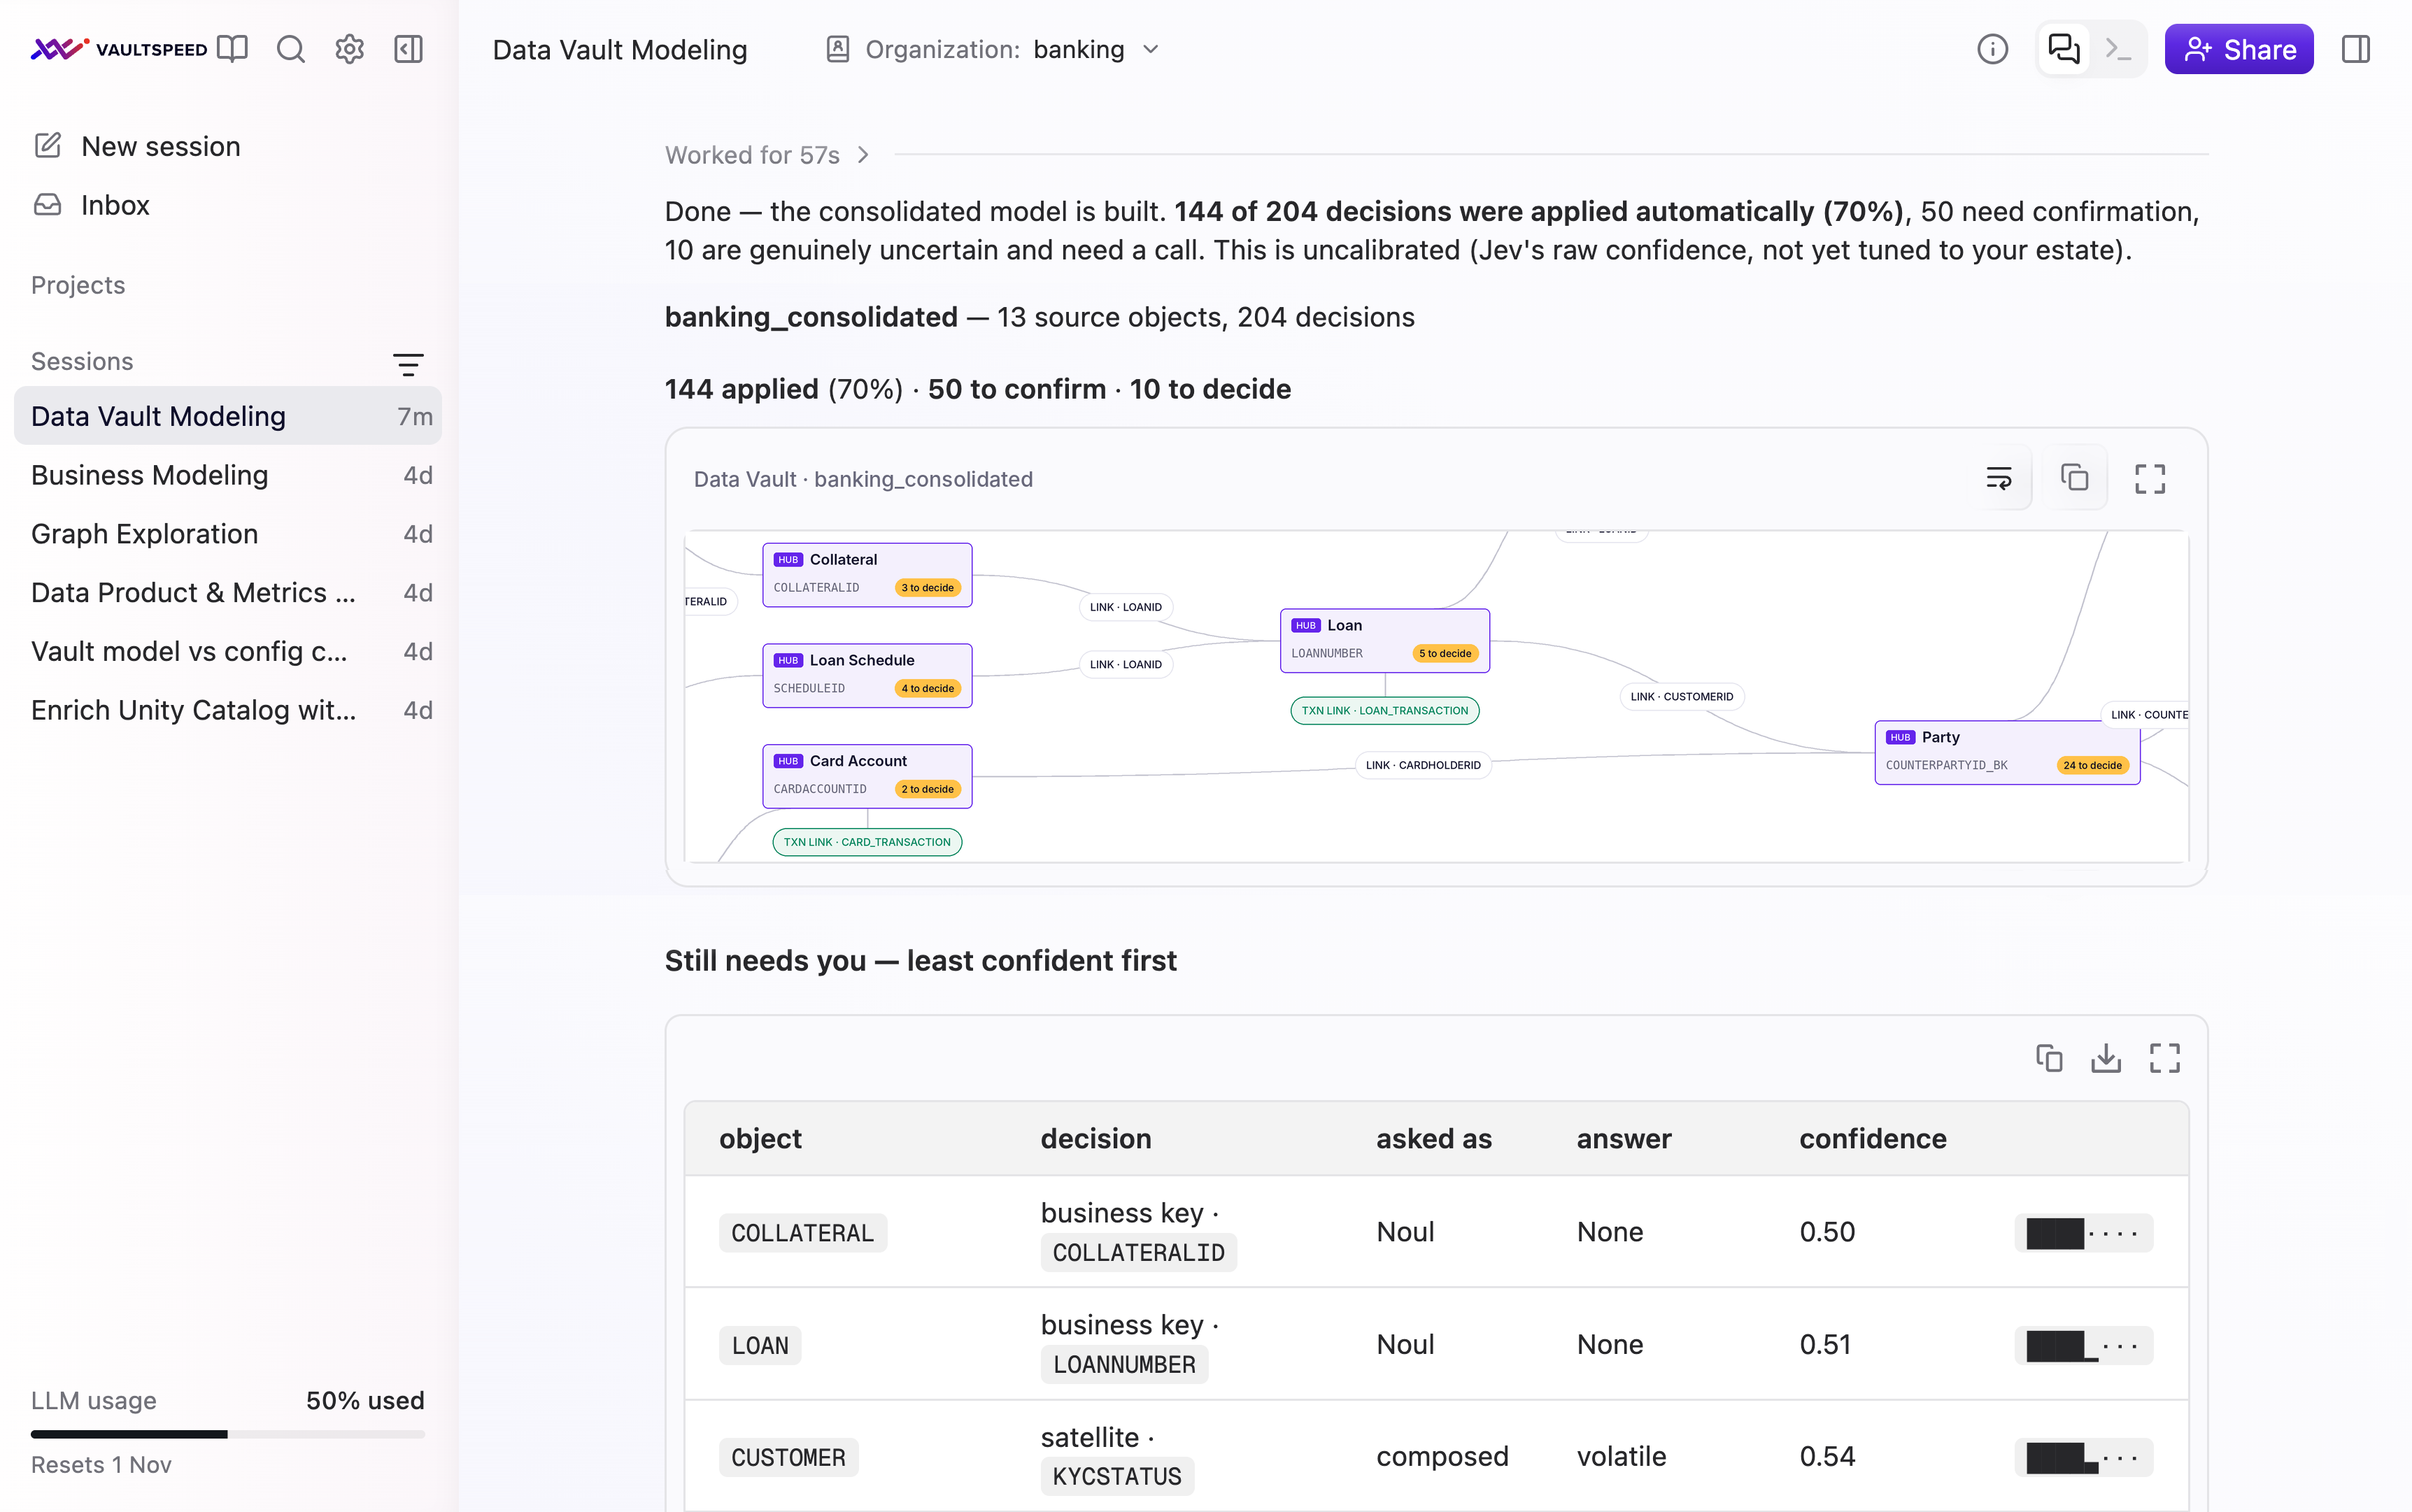
Task: Collapse the left sidebar panel icon
Action: [x=408, y=49]
